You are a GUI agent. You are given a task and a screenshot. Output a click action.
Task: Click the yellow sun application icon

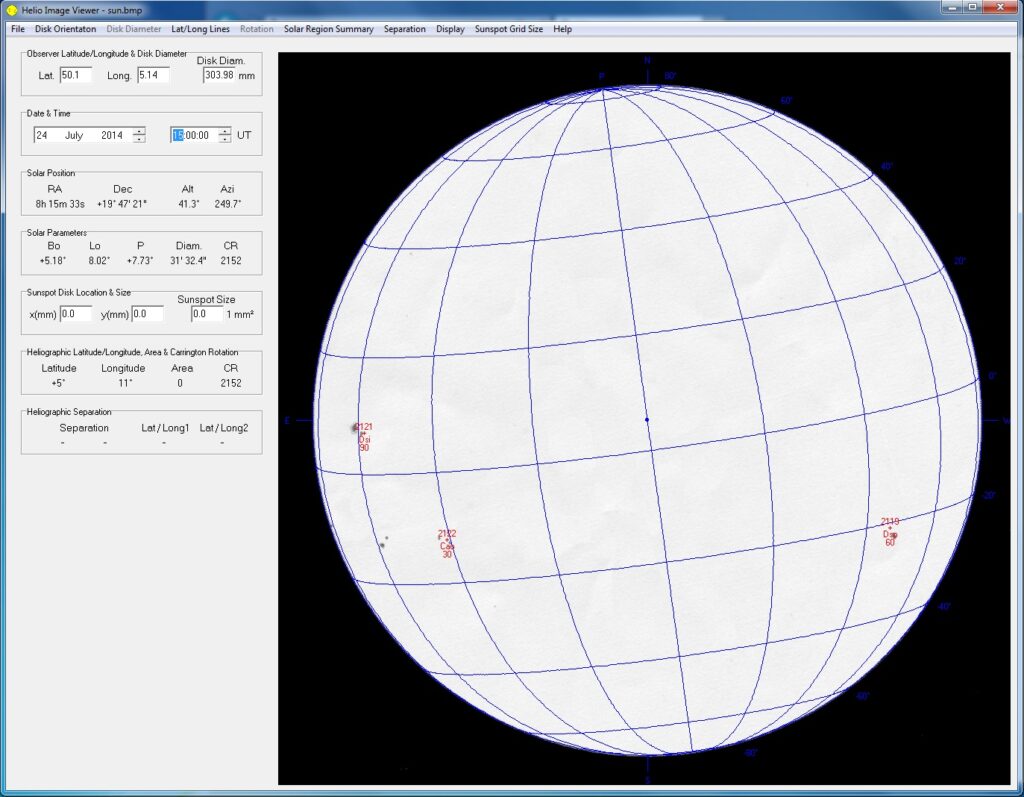point(12,9)
